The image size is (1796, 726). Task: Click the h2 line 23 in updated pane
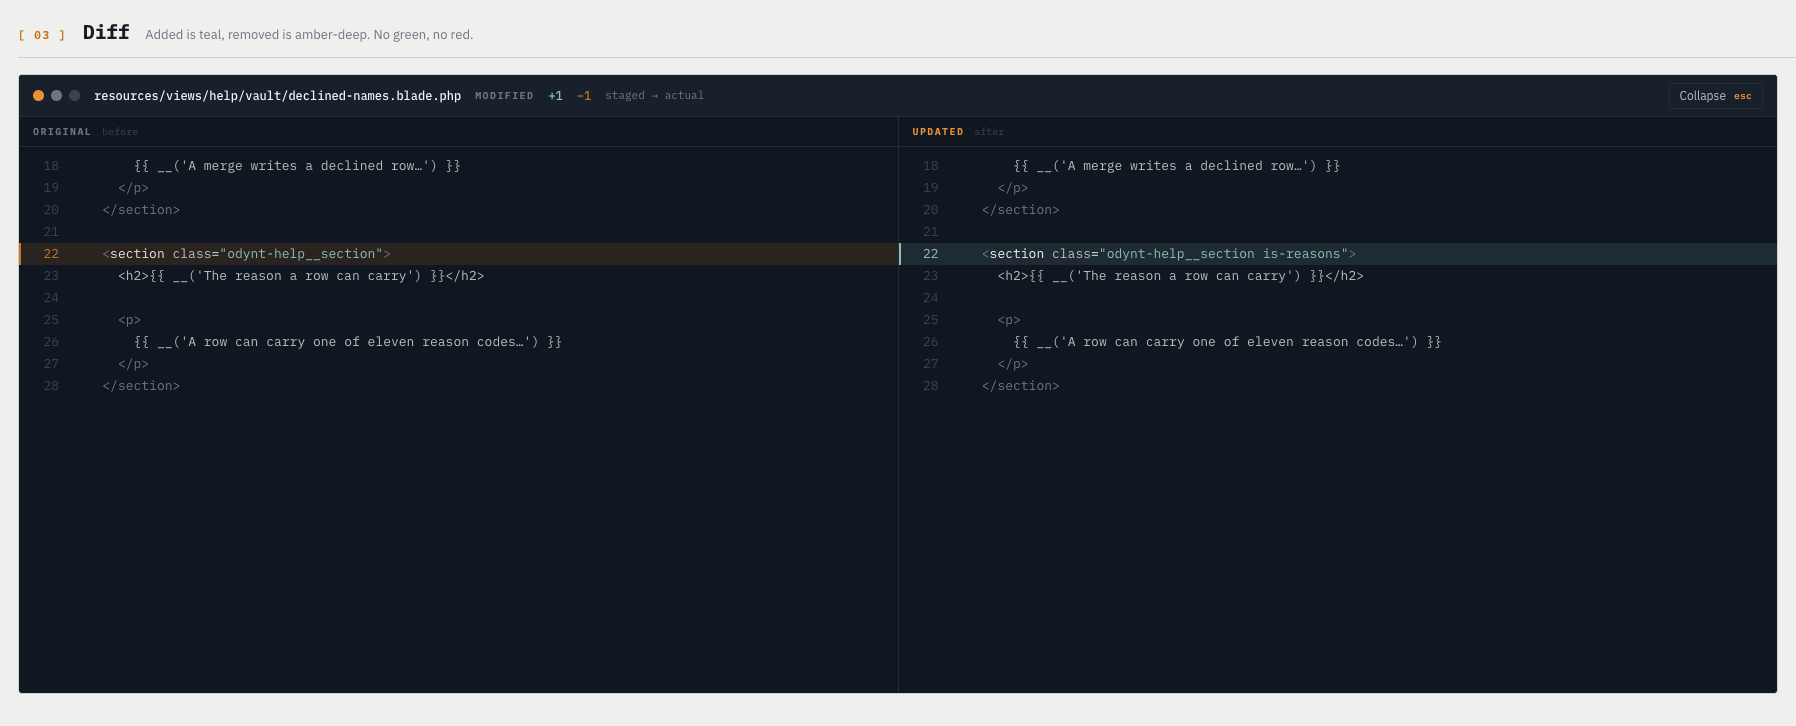[x=1180, y=276]
